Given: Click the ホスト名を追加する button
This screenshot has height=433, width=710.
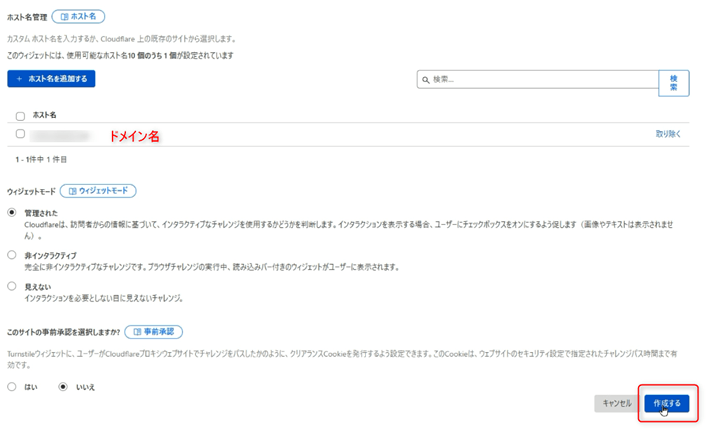Looking at the screenshot, I should point(51,79).
